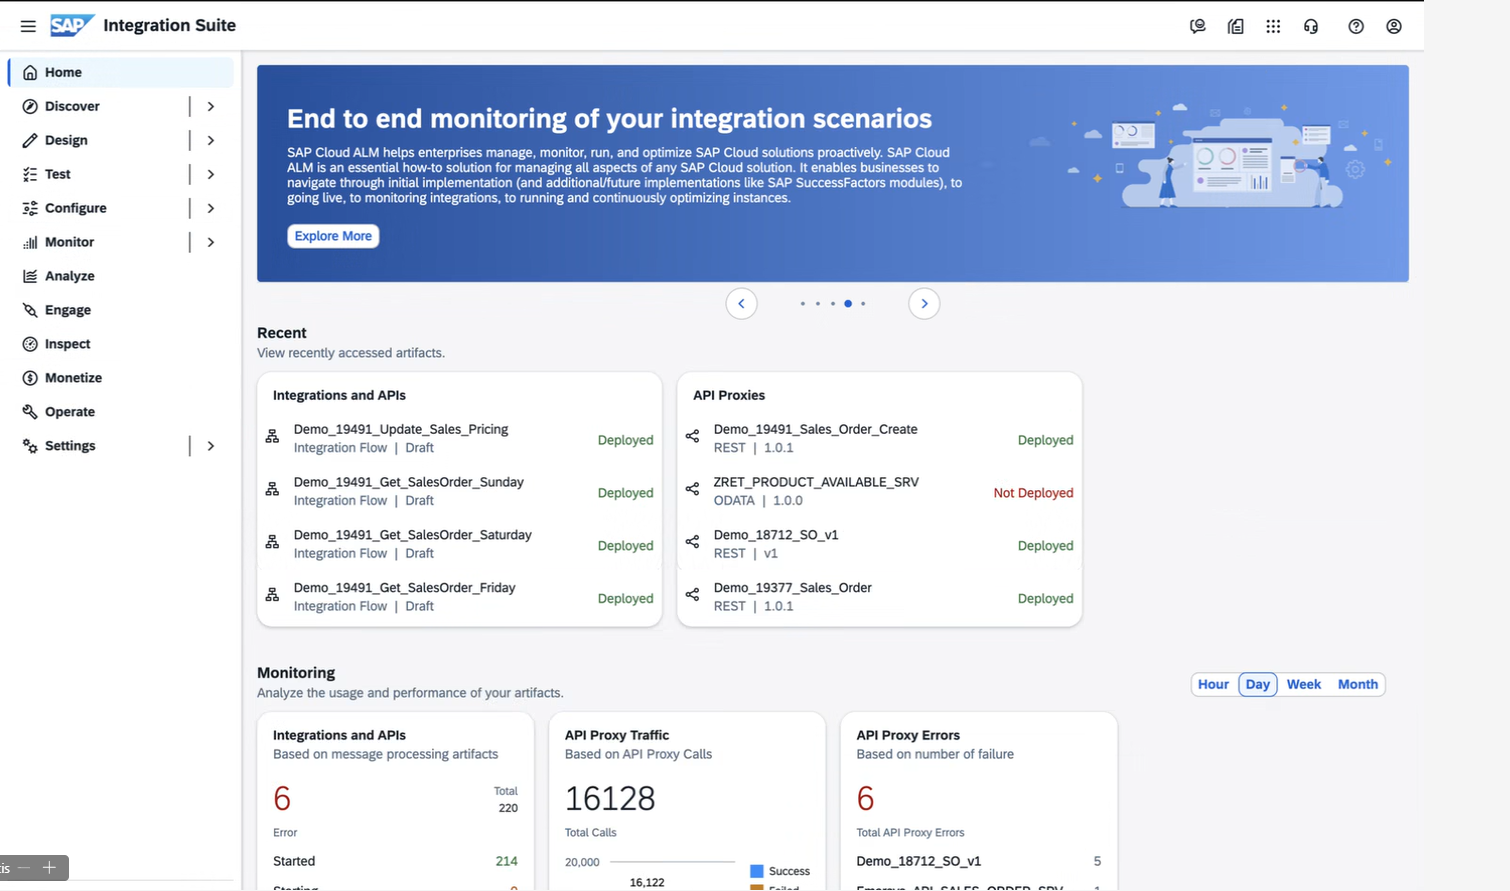1510x891 pixels.
Task: Open the support headset icon
Action: tap(1311, 26)
